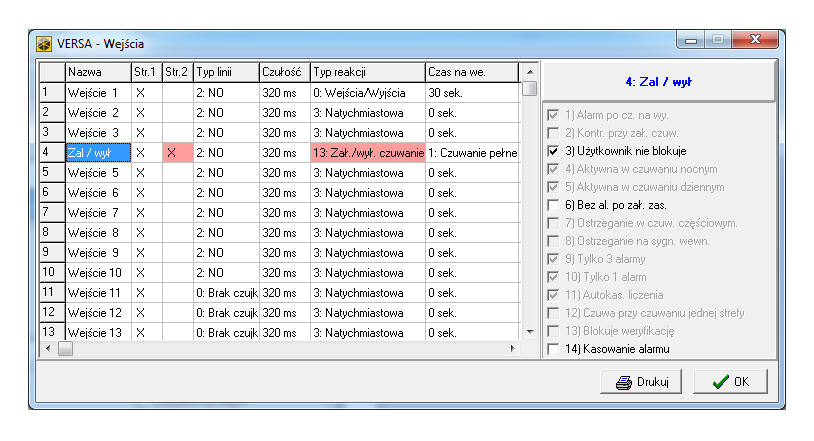The width and height of the screenshot is (814, 441).
Task: Open line type cell for Wejście 11
Action: 225,292
